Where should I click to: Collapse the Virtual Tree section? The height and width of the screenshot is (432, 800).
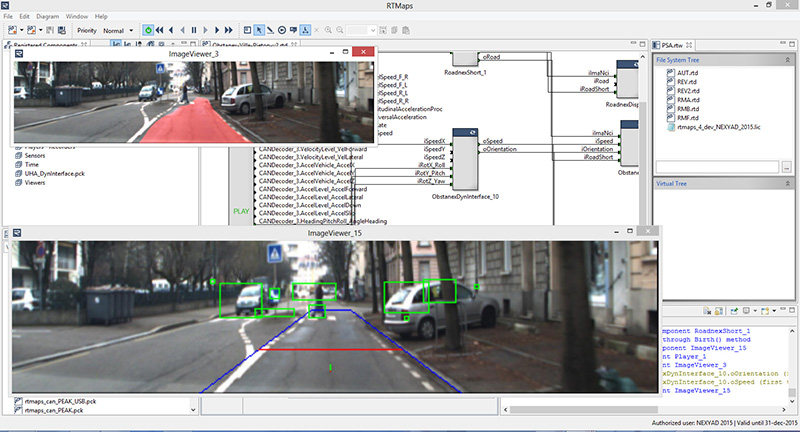(787, 184)
